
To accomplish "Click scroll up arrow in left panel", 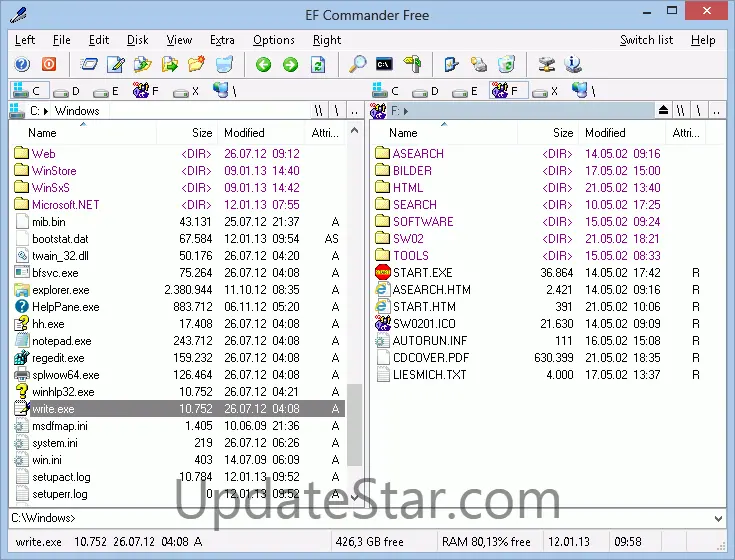I will click(355, 130).
